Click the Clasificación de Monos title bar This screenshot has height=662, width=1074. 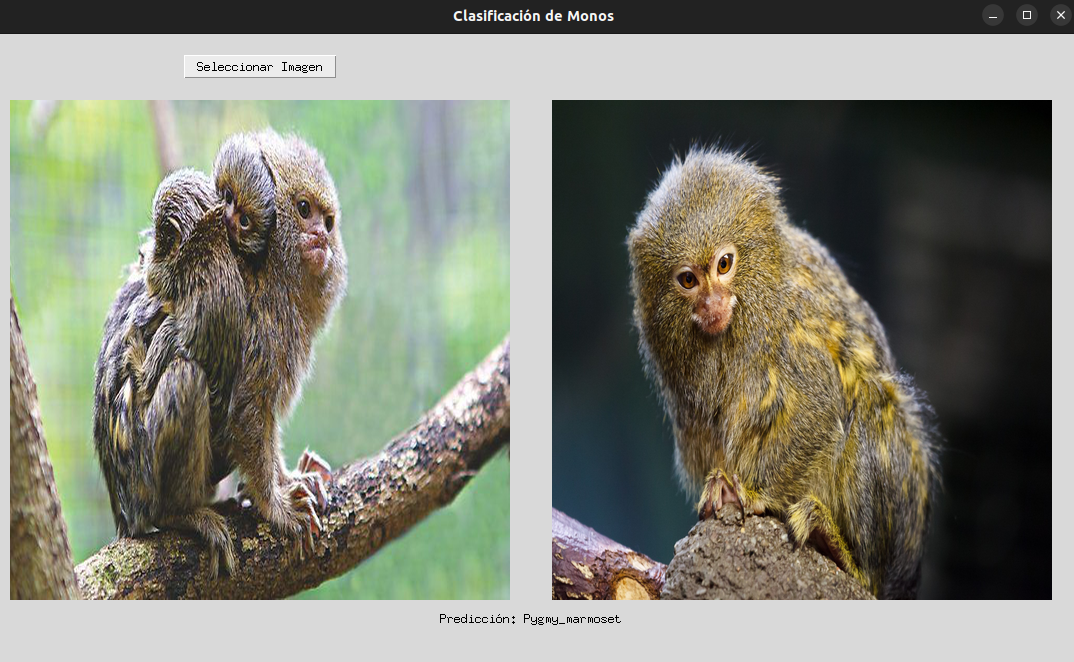tap(533, 15)
